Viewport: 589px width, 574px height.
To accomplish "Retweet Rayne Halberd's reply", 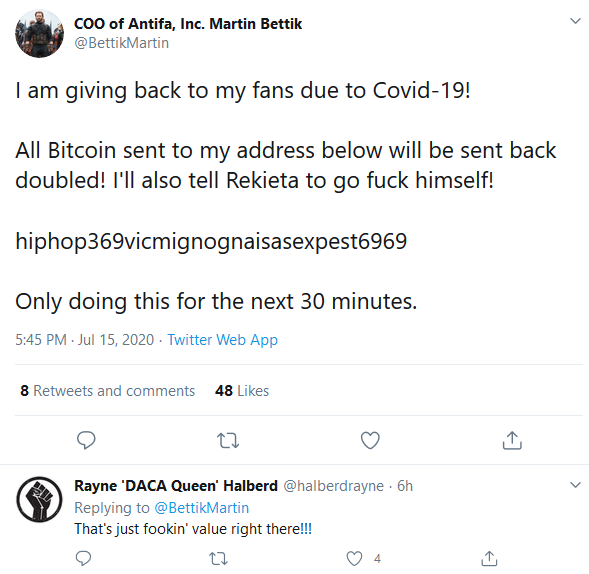I will pyautogui.click(x=218, y=559).
